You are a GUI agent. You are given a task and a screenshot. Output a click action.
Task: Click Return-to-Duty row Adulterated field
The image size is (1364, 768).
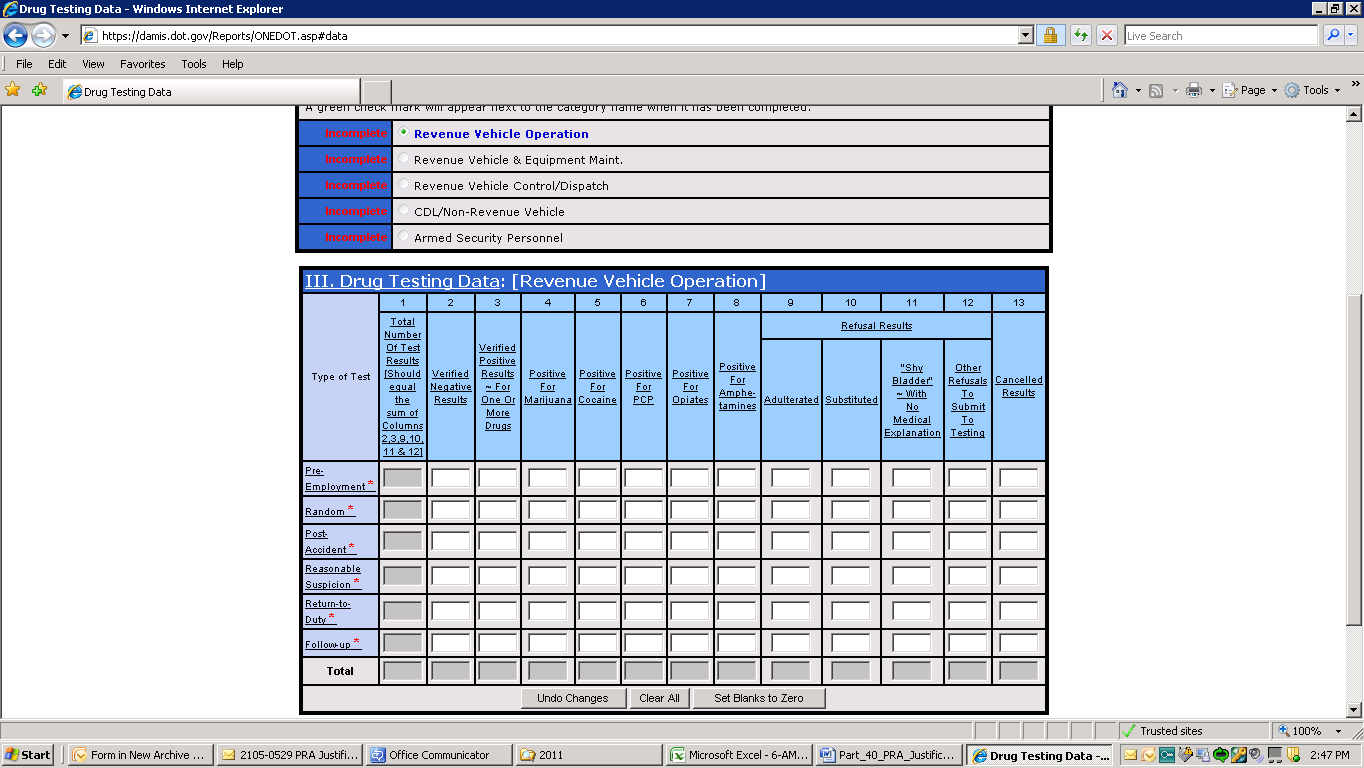791,611
